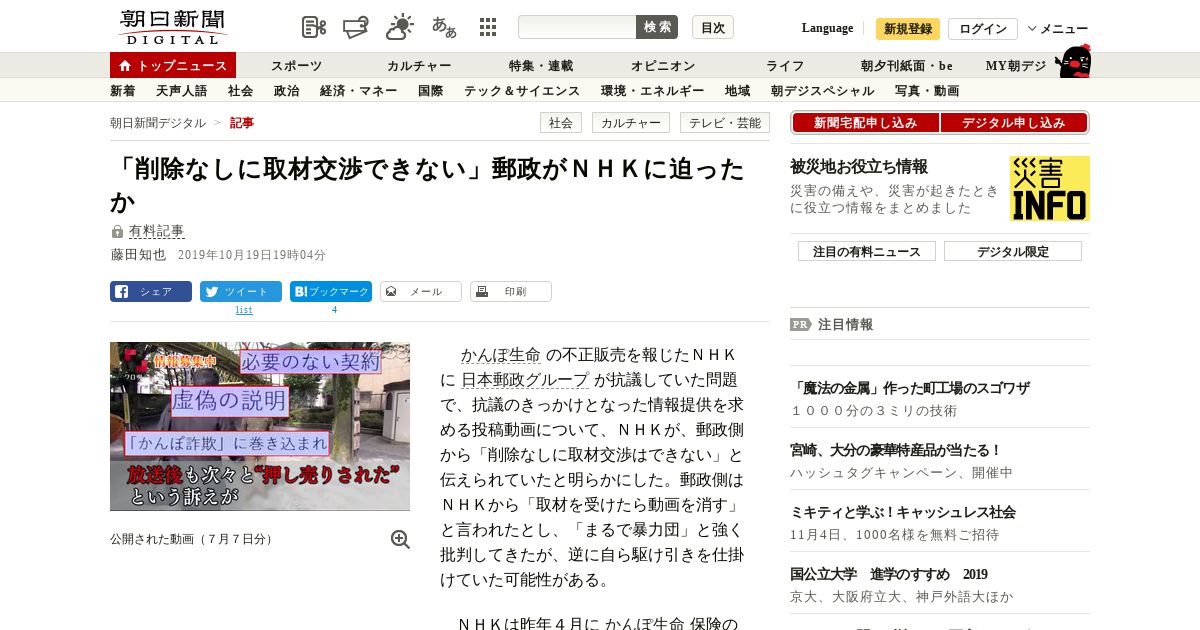This screenshot has height=630, width=1200.
Task: Open the news list icon in header
Action: (314, 27)
